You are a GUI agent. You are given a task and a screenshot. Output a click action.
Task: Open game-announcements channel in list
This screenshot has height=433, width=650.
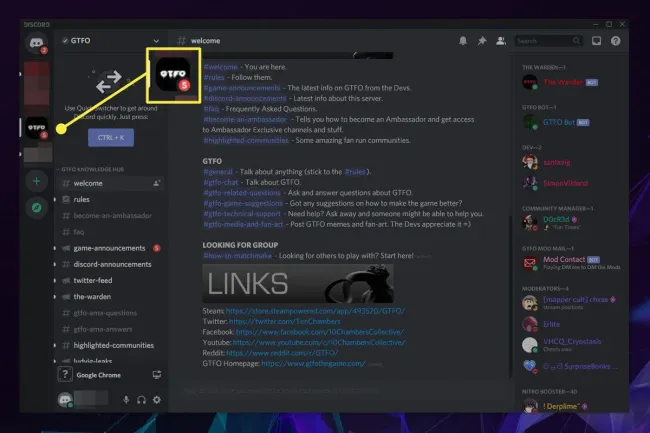coord(110,248)
